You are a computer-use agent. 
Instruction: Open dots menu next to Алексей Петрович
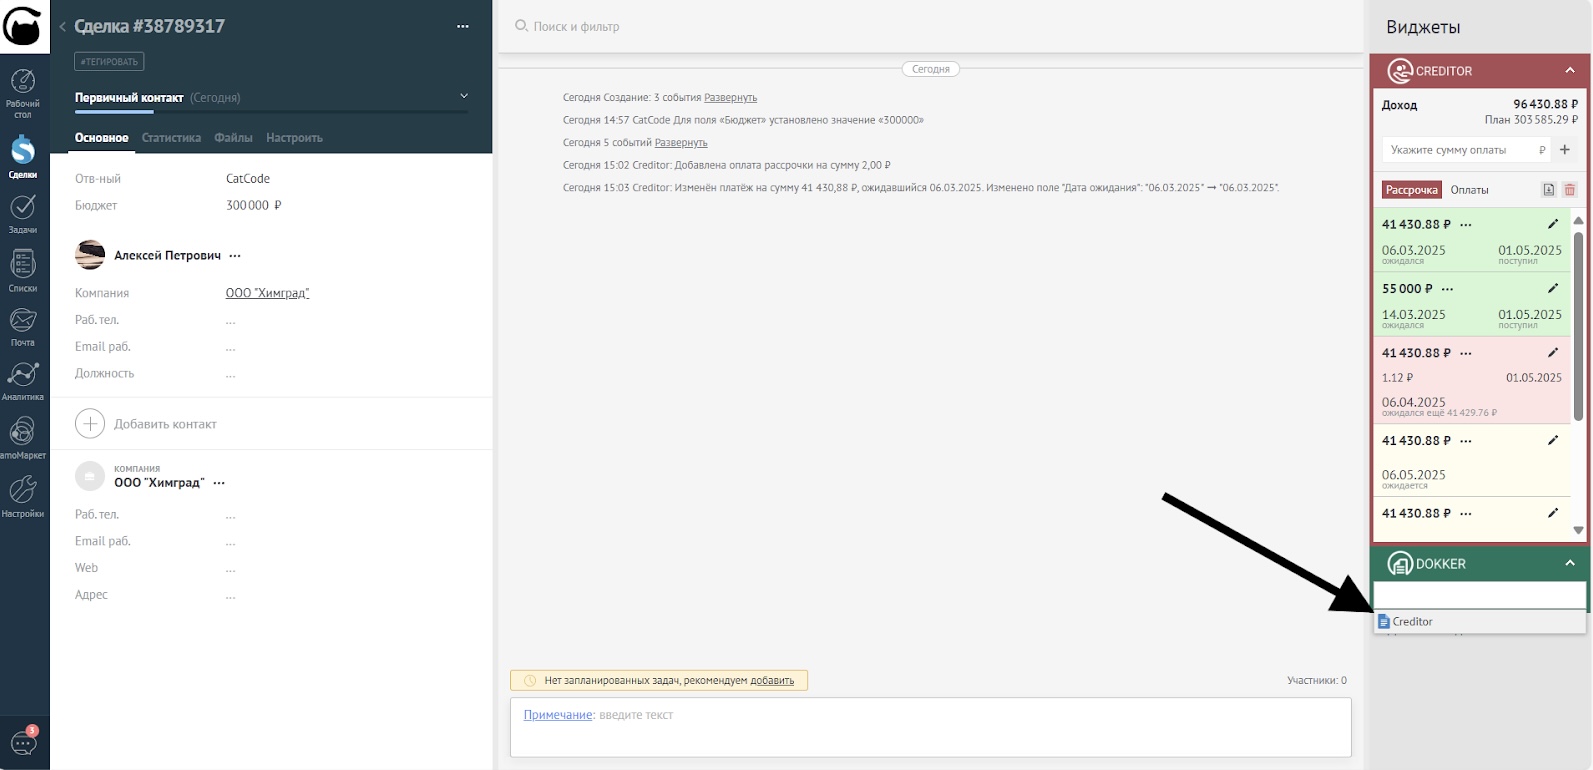[x=235, y=256]
